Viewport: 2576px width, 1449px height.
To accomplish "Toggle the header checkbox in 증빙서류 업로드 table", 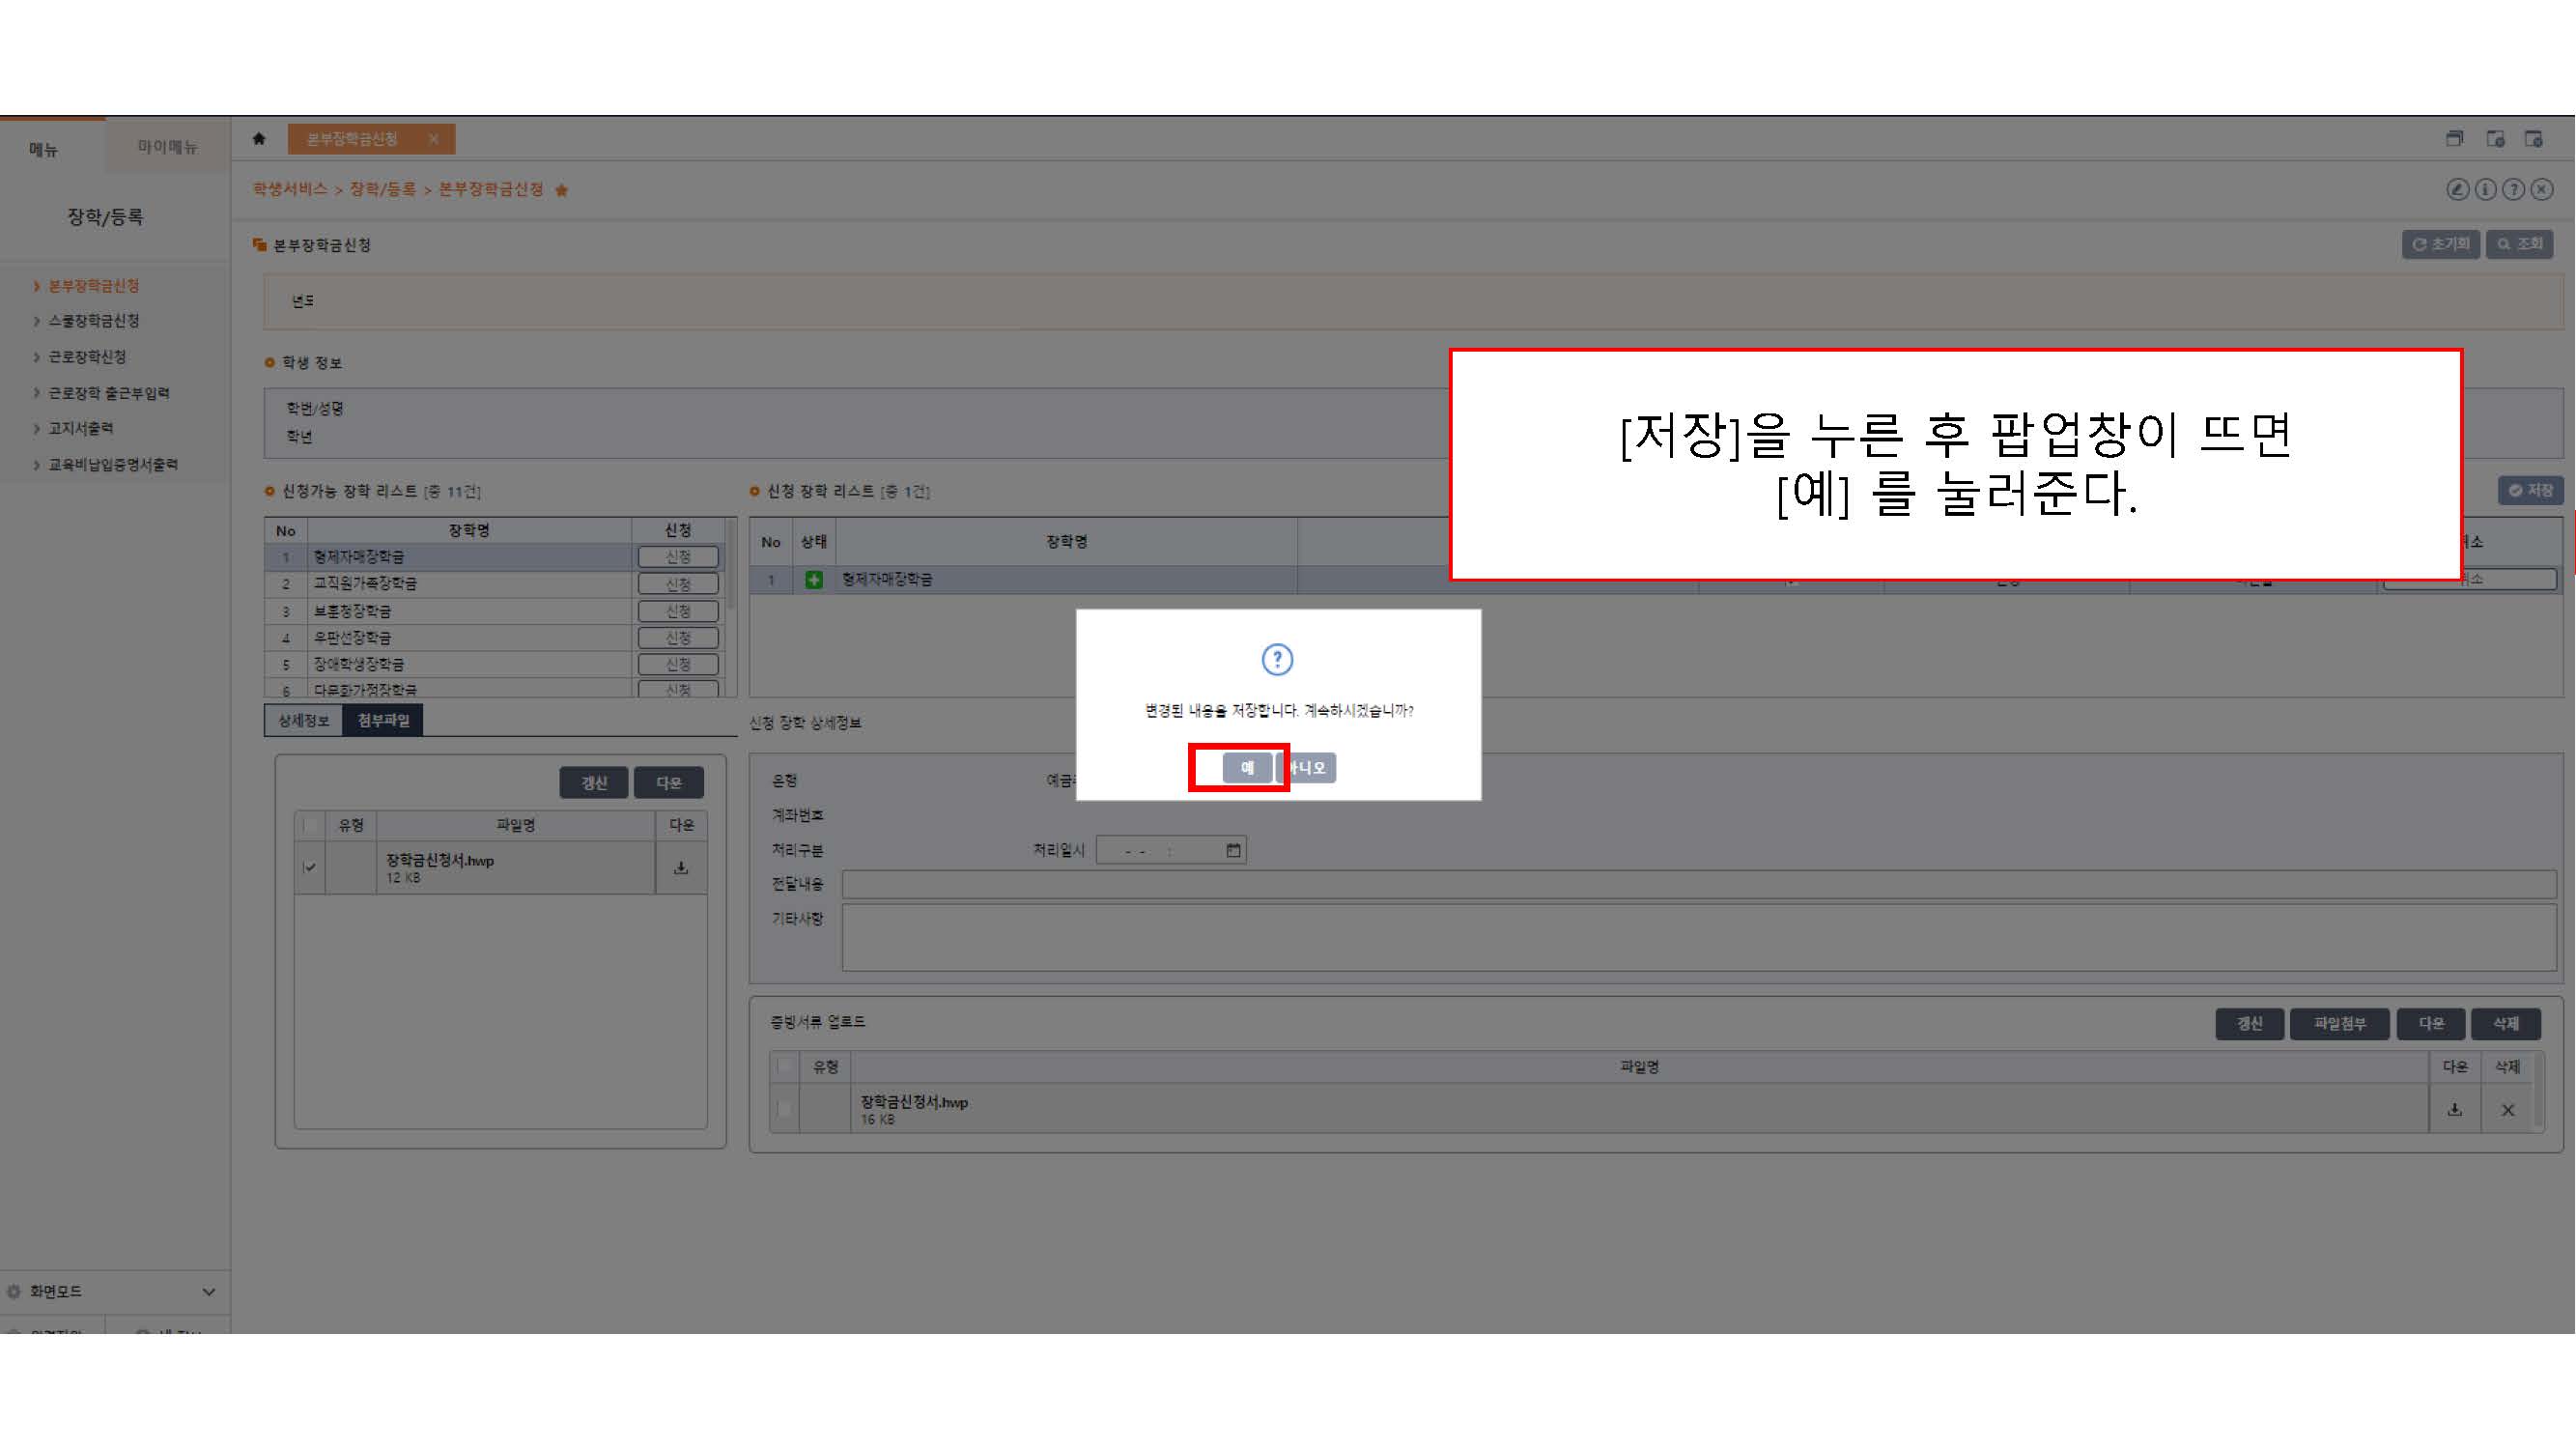I will pos(785,1067).
